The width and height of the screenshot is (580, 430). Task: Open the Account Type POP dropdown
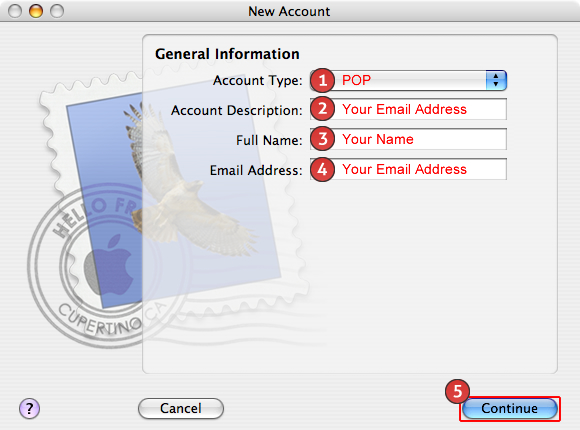coord(408,80)
